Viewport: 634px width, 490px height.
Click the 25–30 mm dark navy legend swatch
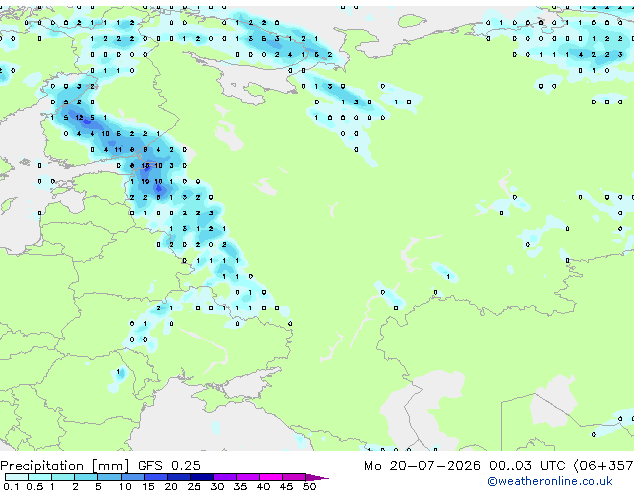202,477
